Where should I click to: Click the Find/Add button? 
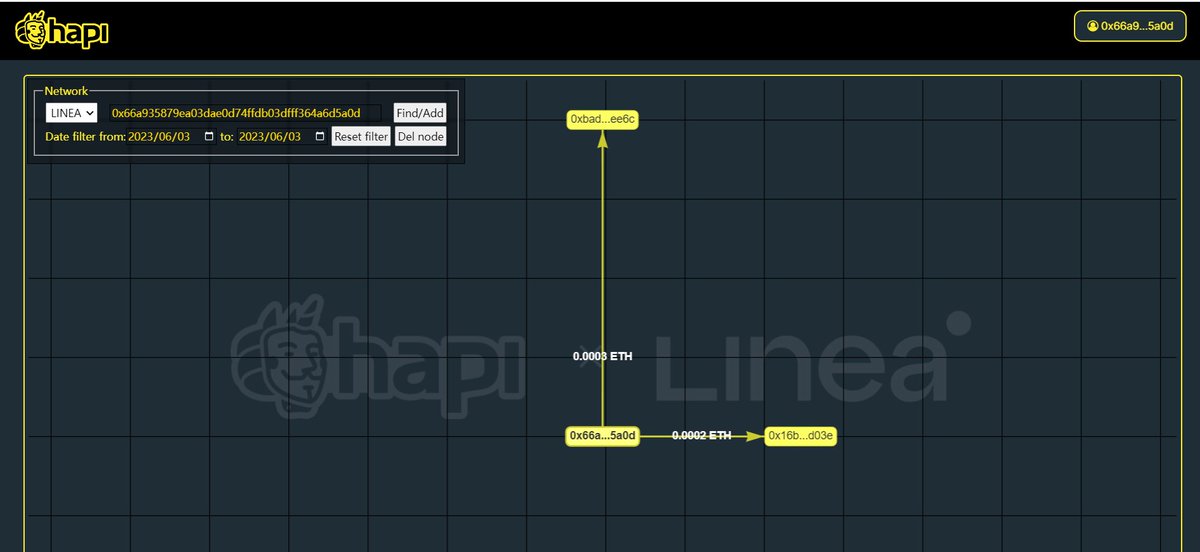click(x=420, y=113)
